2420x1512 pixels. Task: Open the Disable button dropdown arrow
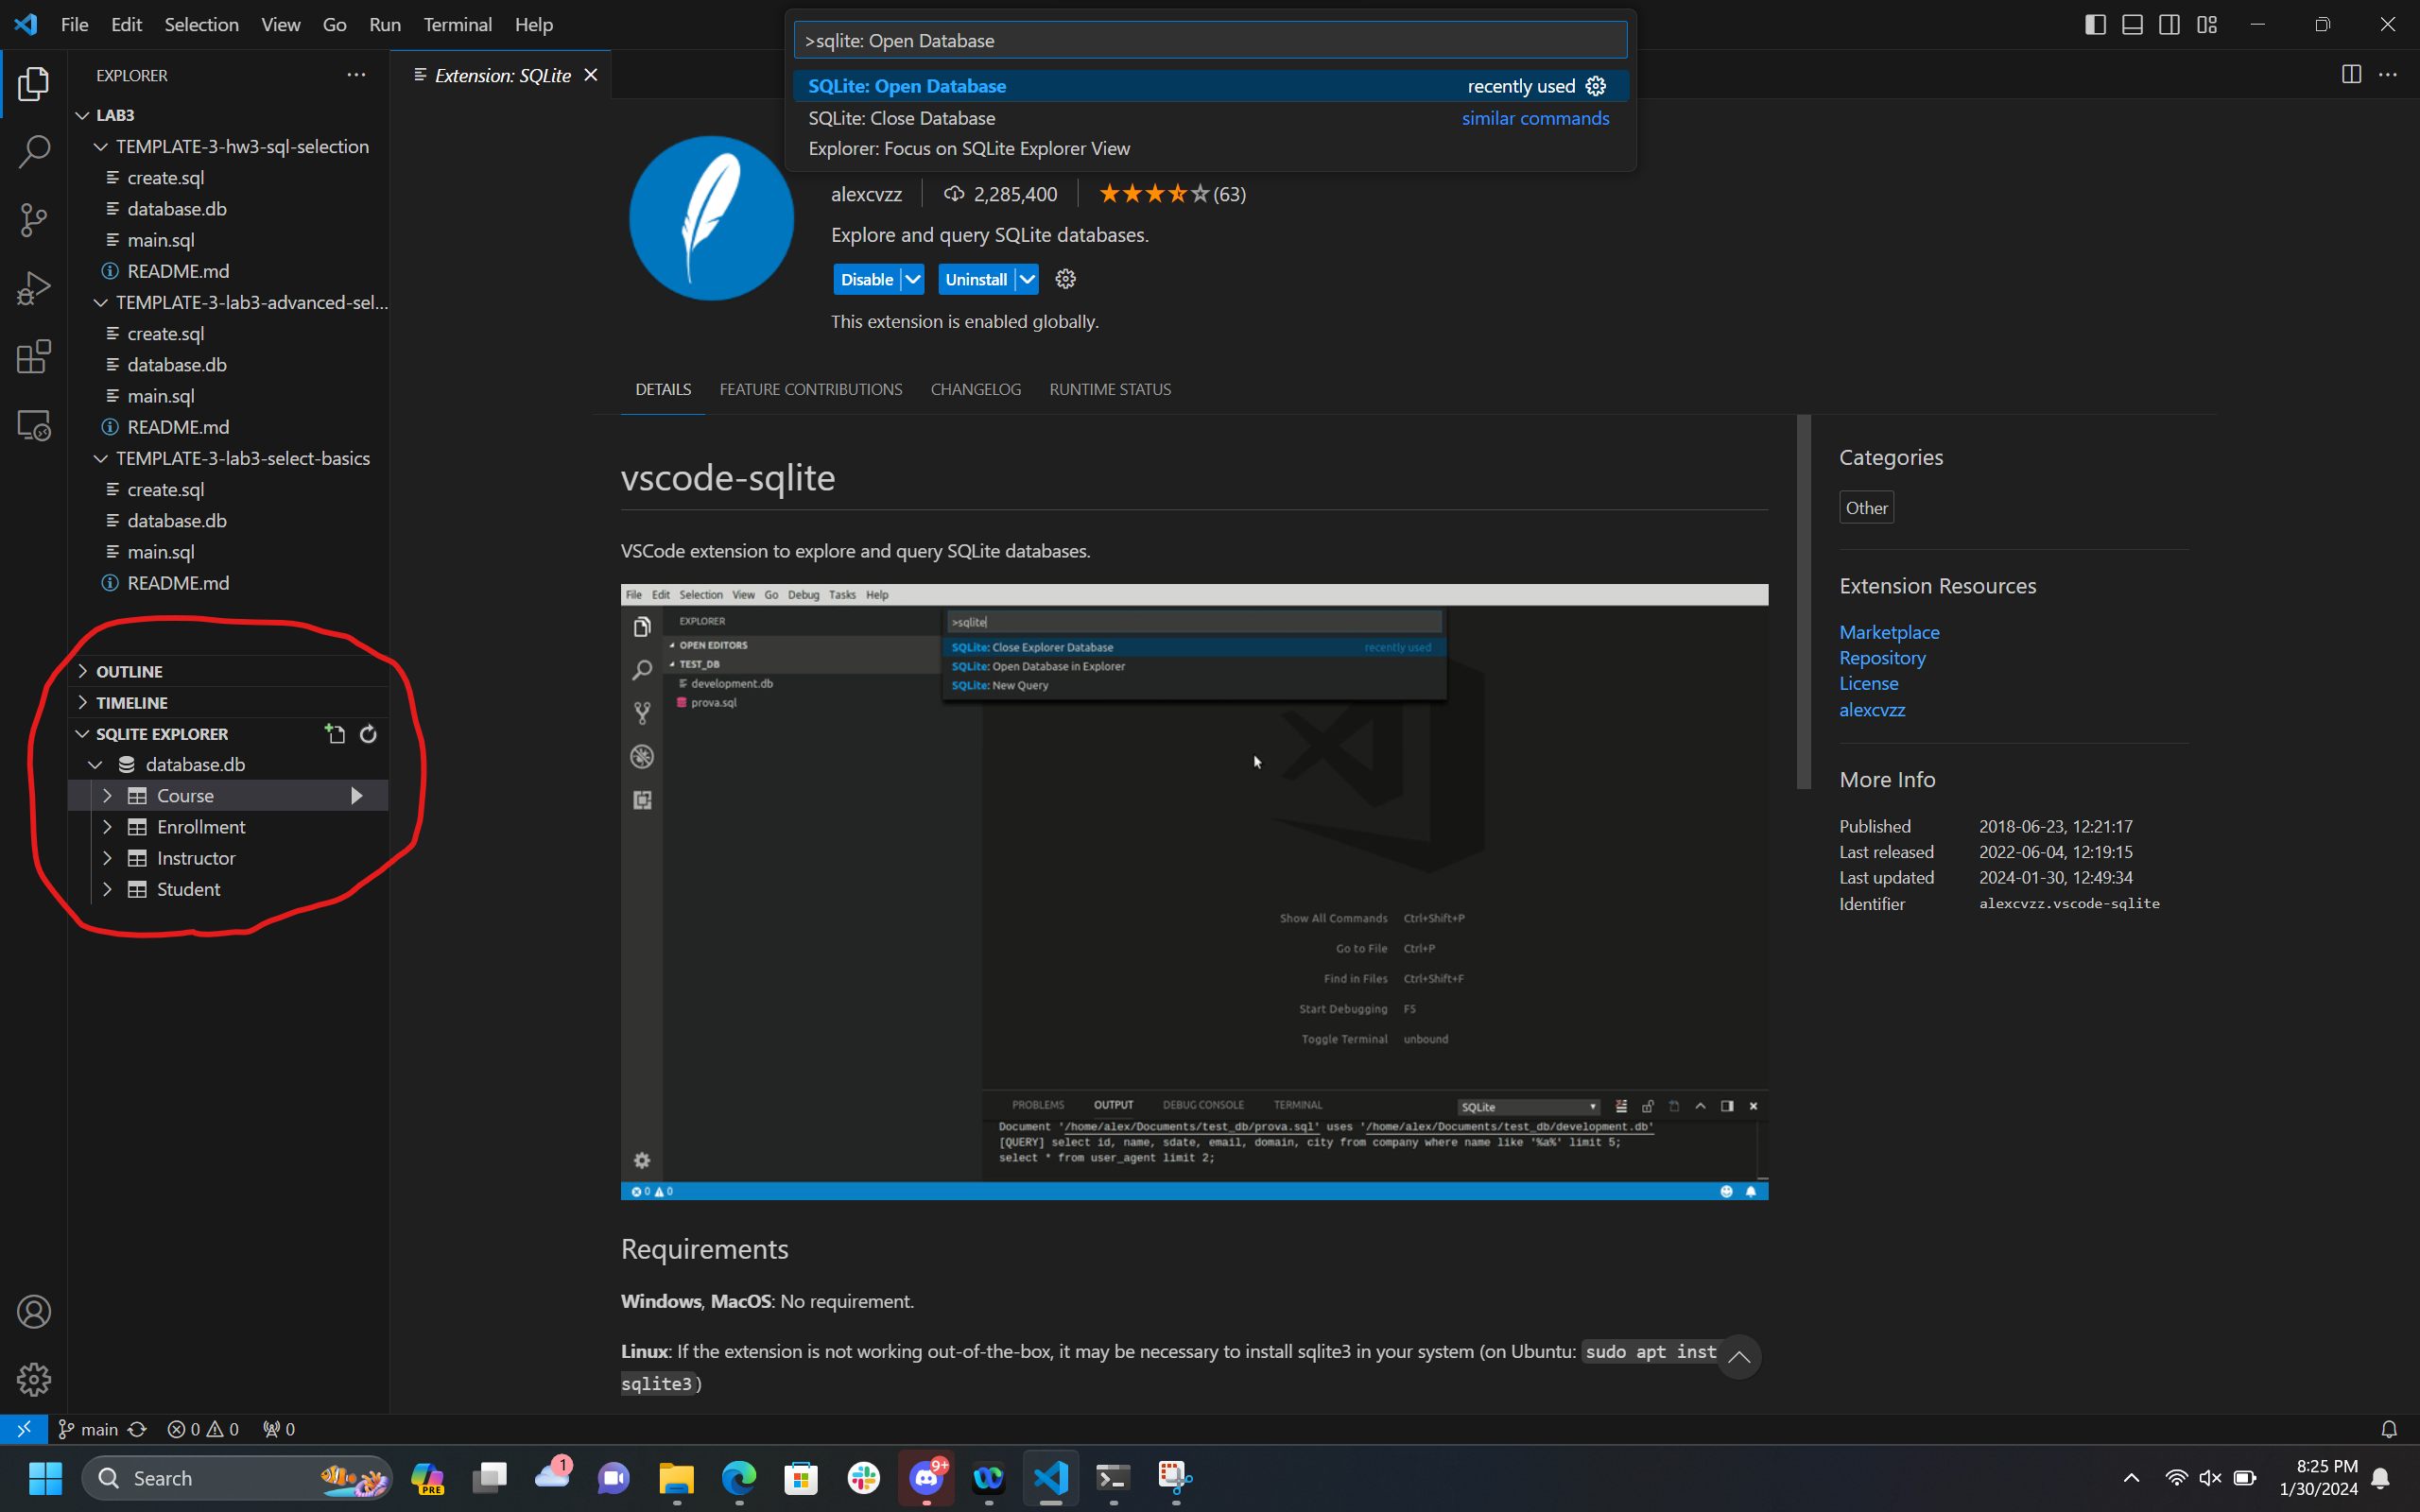[x=913, y=279]
